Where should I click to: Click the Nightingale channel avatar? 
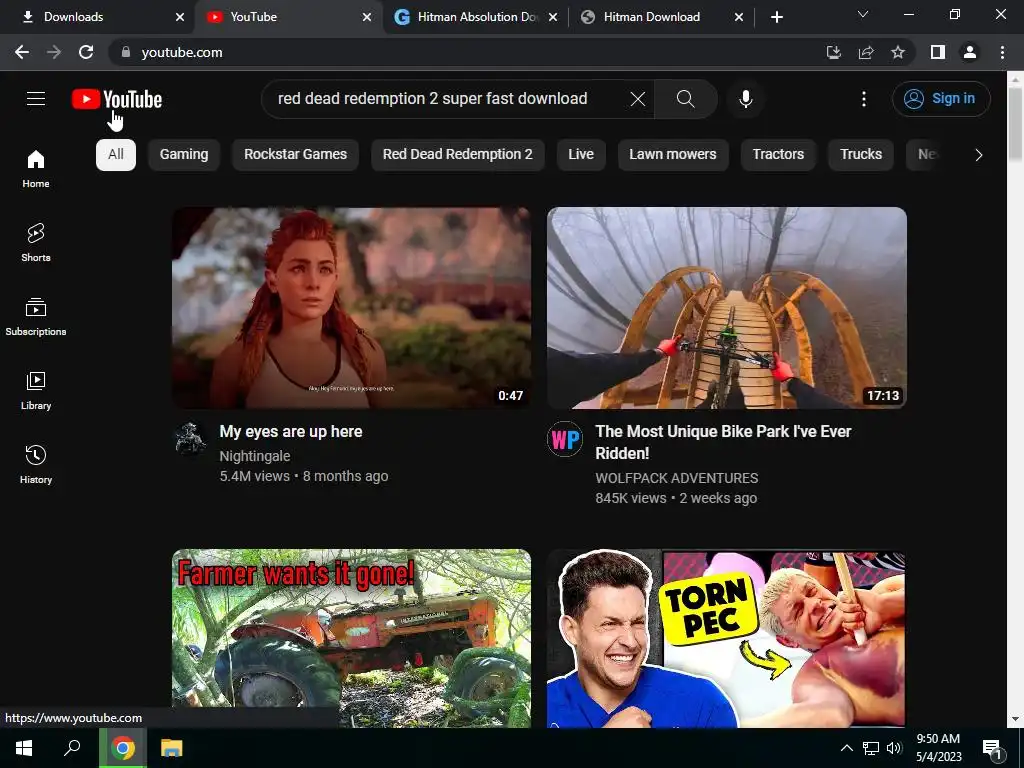click(191, 438)
